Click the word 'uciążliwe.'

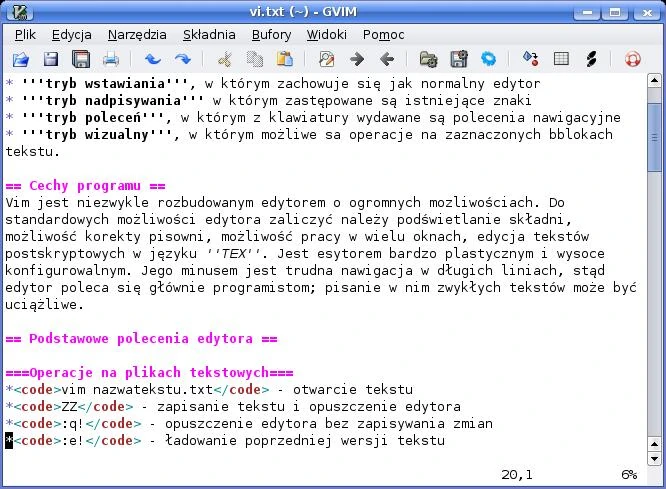[x=44, y=305]
